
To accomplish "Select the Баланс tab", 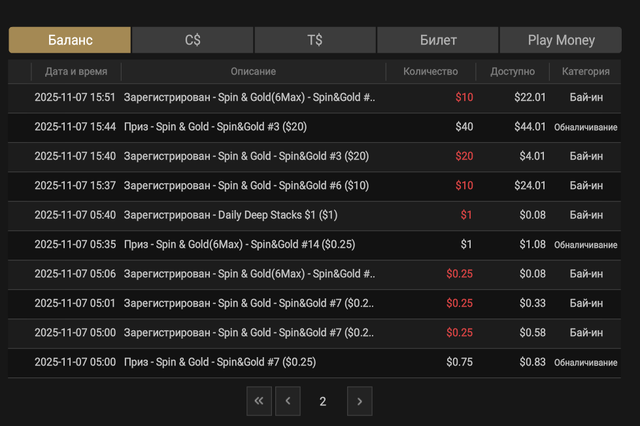I will 70,40.
